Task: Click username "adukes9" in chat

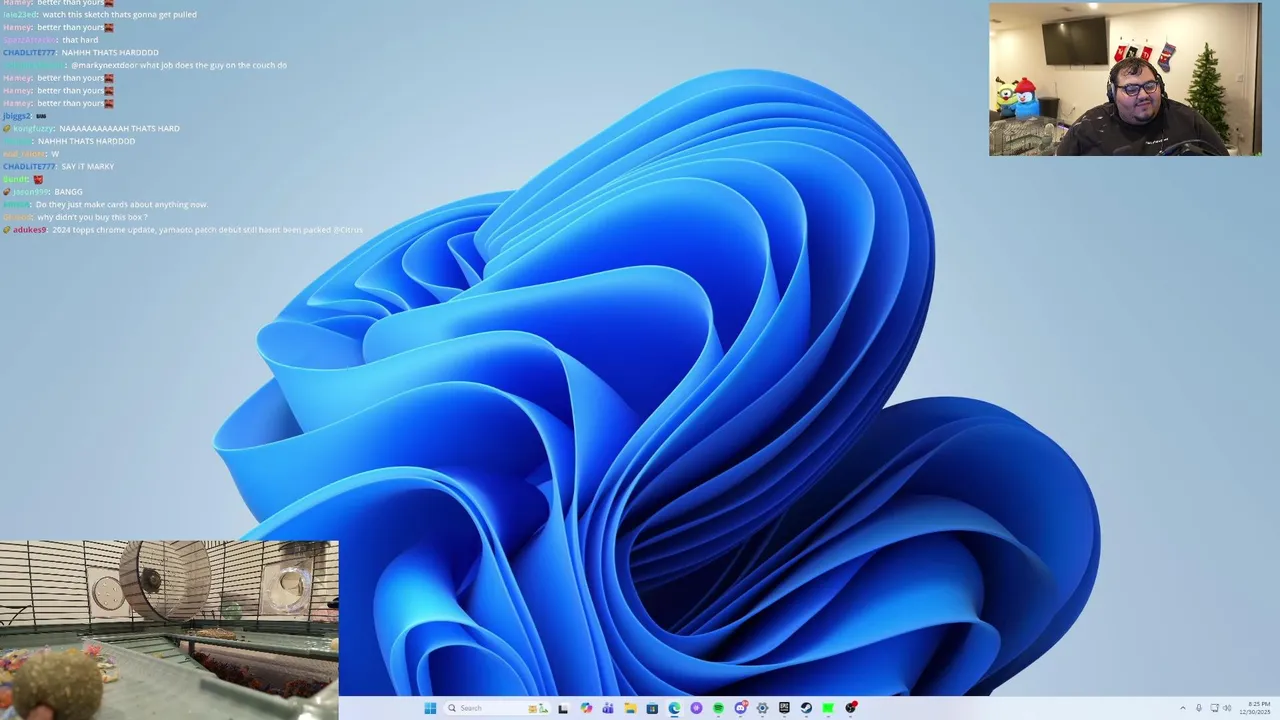Action: point(29,230)
